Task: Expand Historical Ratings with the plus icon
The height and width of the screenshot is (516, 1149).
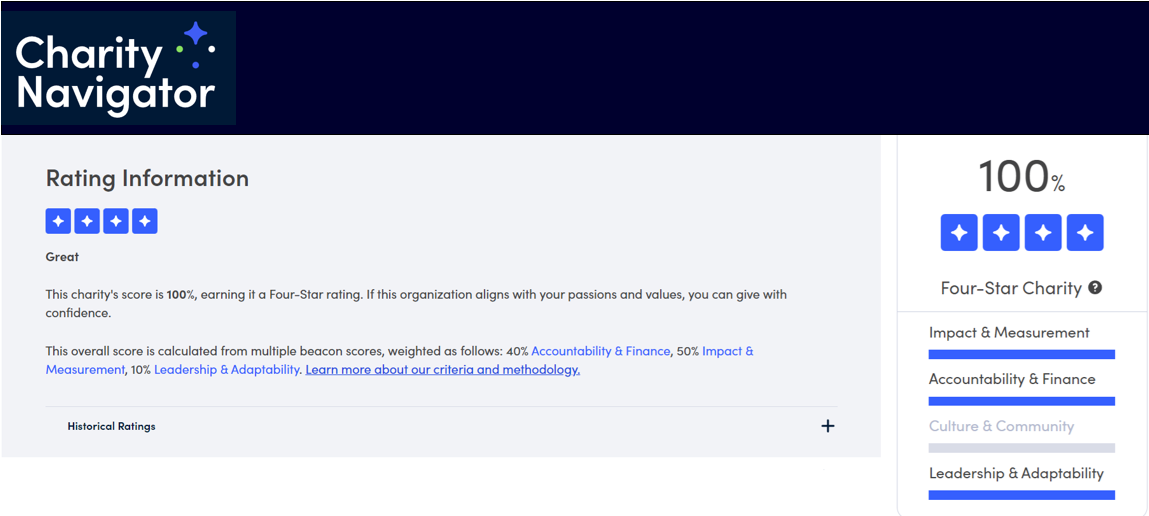Action: (827, 426)
